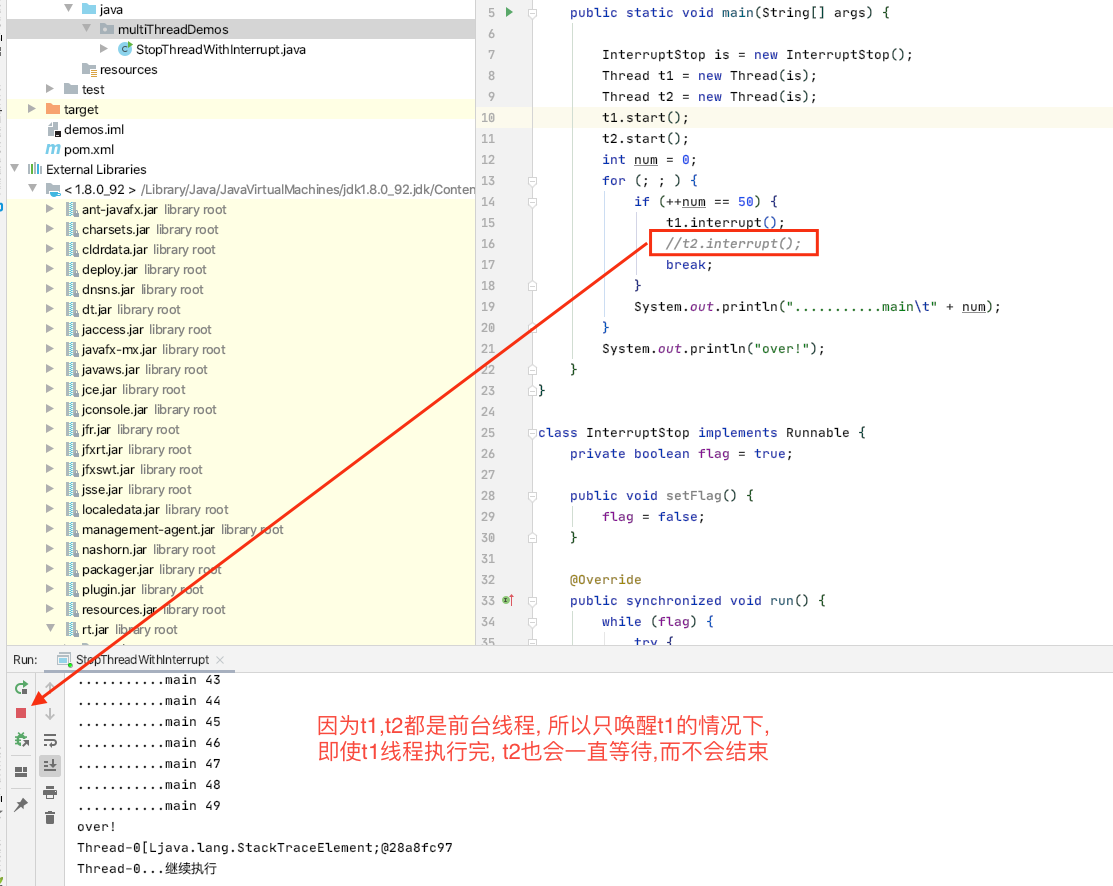Click the restore layout icon in Run panel
The width and height of the screenshot is (1113, 886).
(21, 772)
